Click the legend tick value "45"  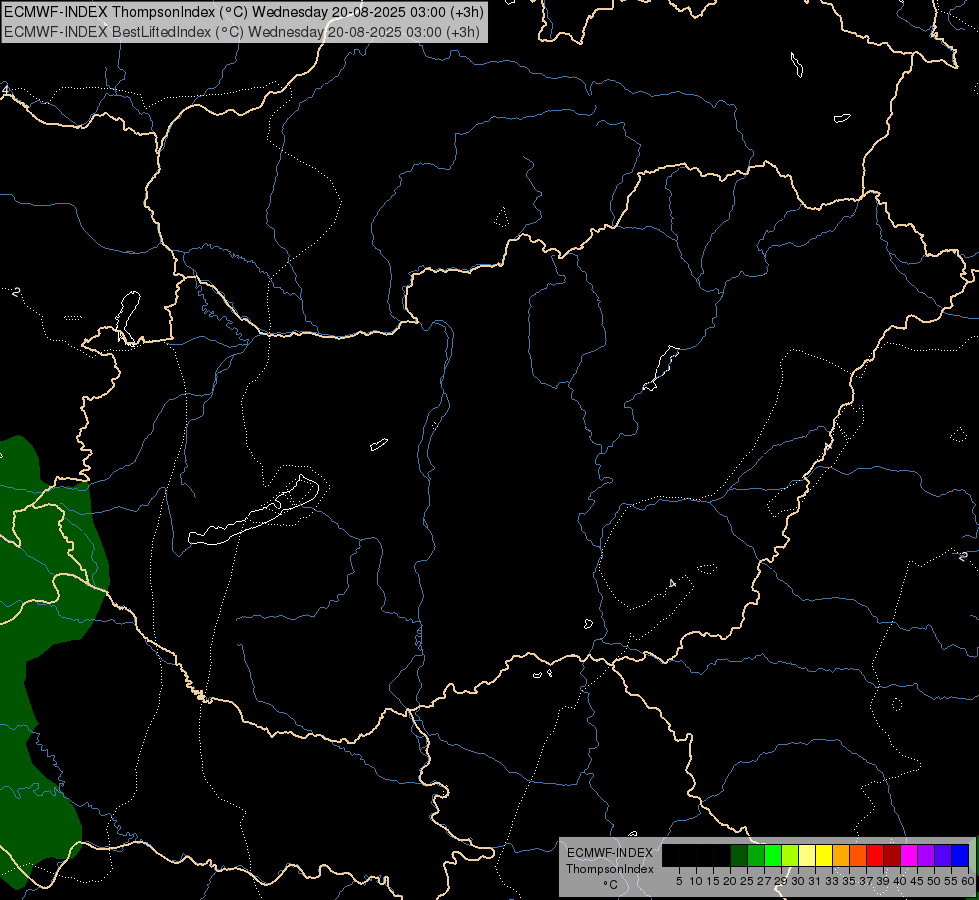click(x=917, y=881)
